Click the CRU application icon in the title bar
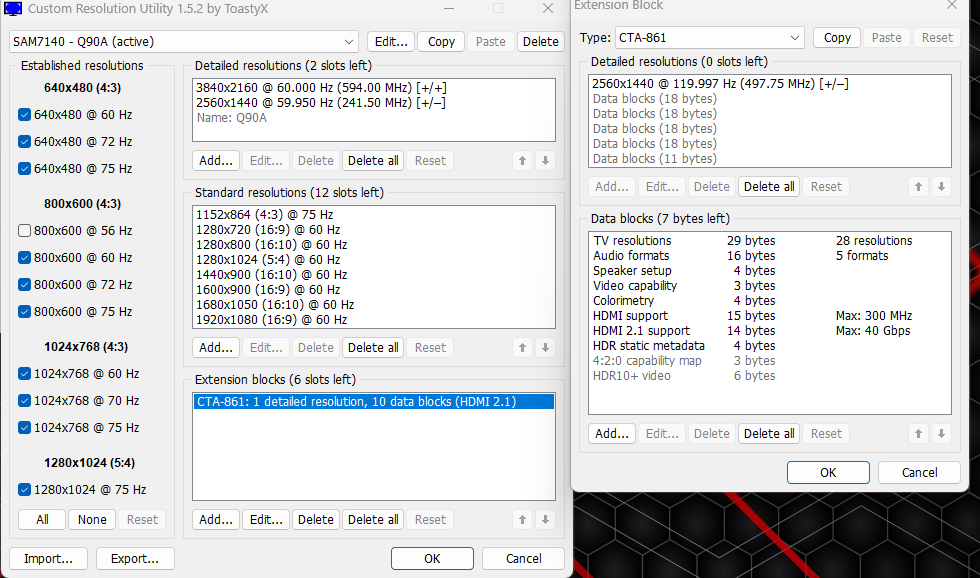 (13, 8)
